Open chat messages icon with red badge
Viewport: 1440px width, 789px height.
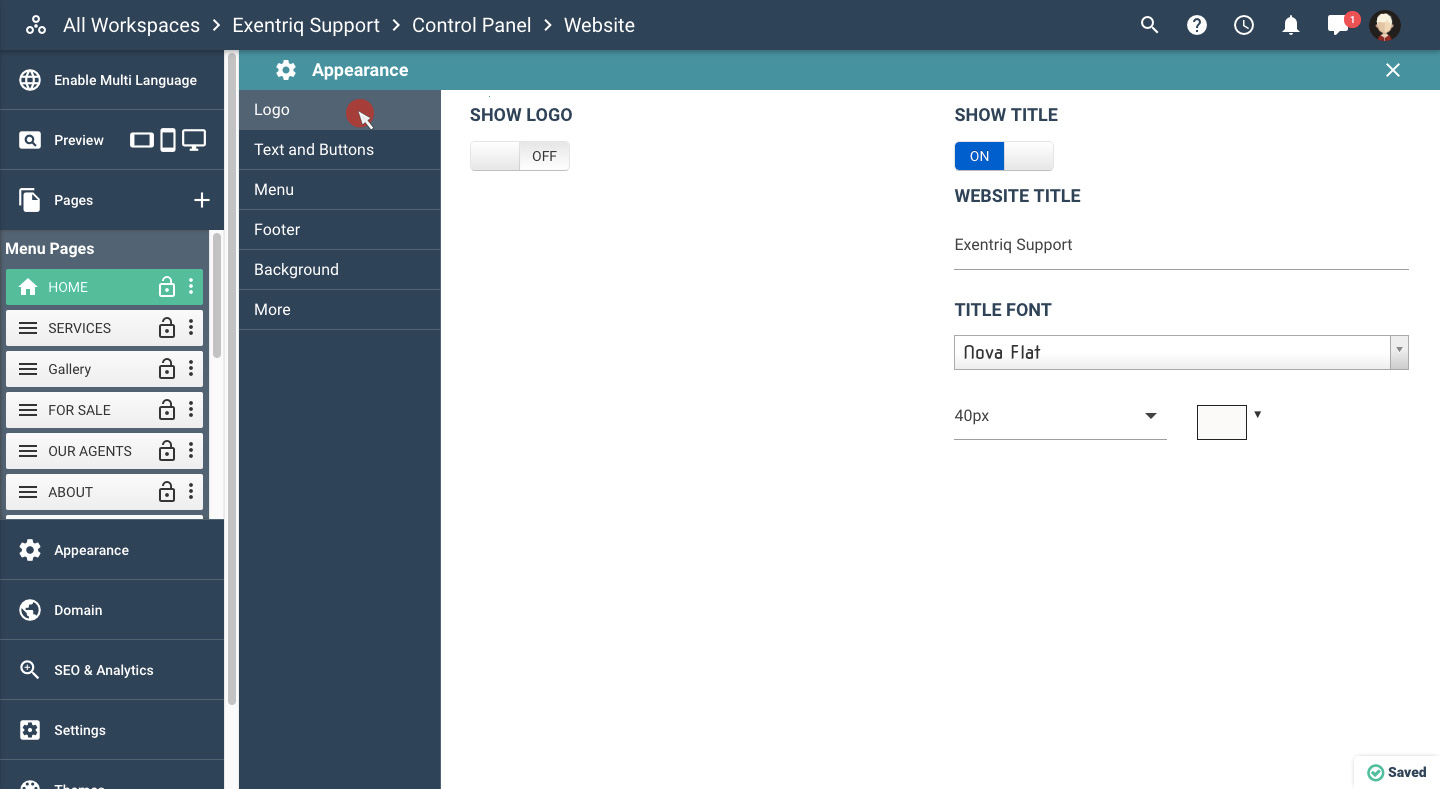pyautogui.click(x=1338, y=26)
